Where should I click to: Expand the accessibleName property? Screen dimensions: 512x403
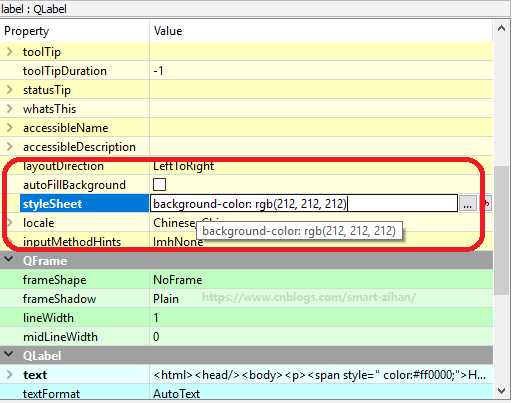click(x=10, y=128)
